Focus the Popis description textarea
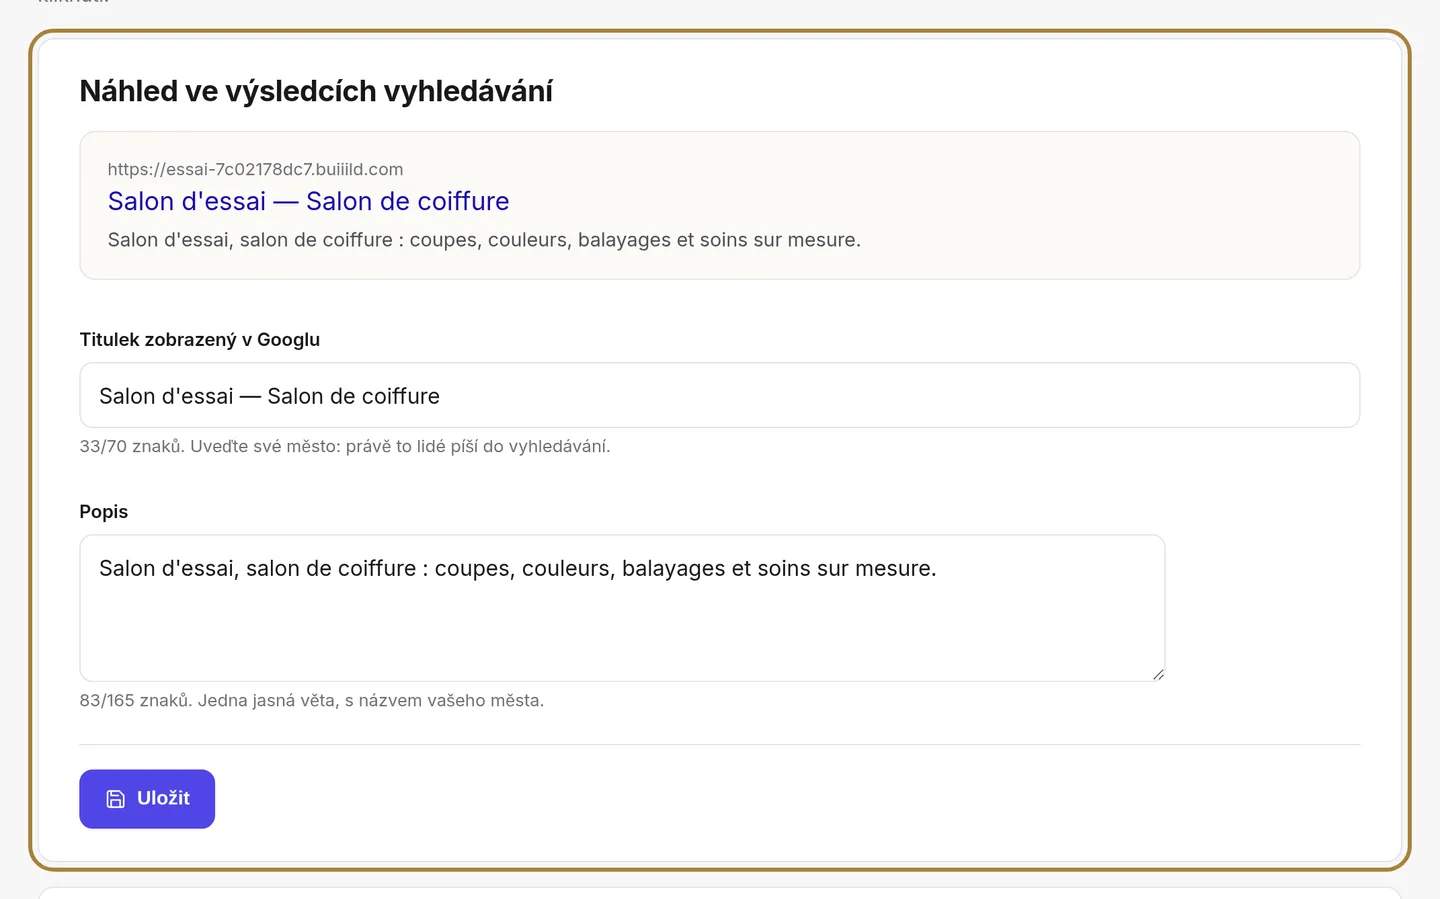This screenshot has width=1440, height=899. click(x=622, y=608)
